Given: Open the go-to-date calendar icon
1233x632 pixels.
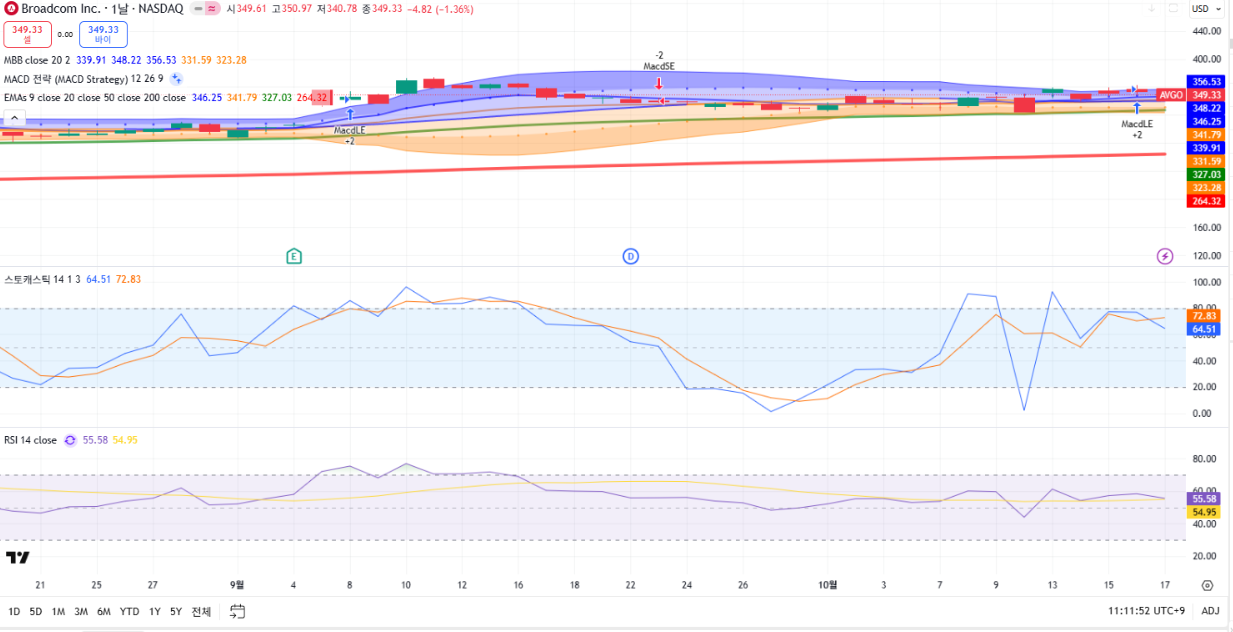Looking at the screenshot, I should click(237, 611).
